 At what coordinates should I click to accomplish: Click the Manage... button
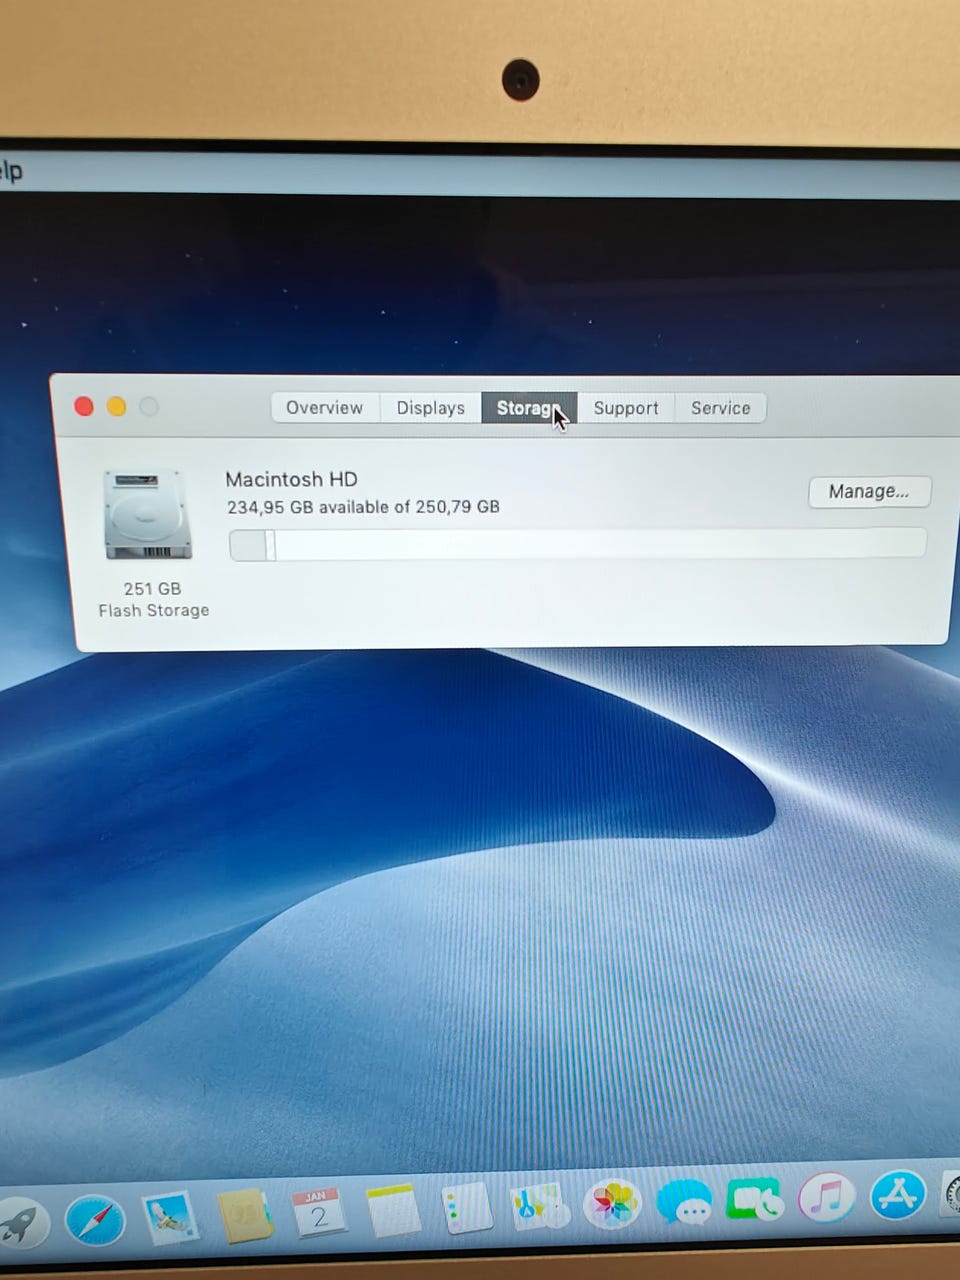point(869,491)
